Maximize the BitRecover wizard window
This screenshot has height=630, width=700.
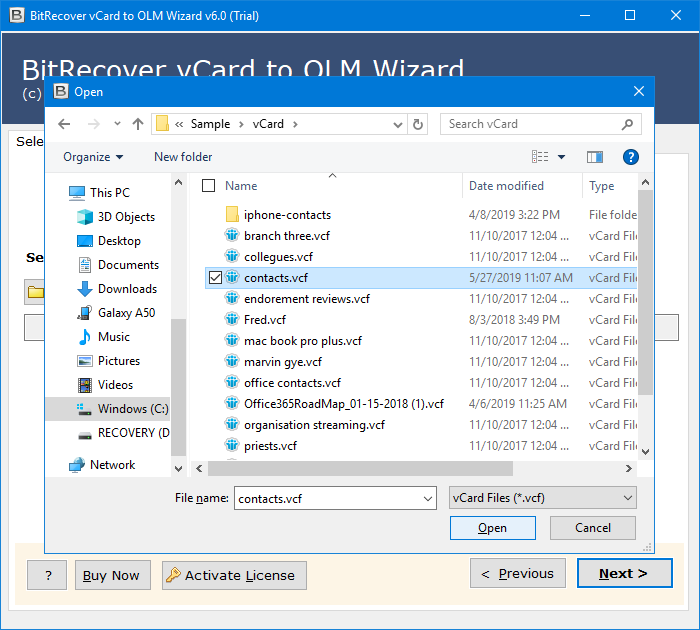(x=630, y=16)
